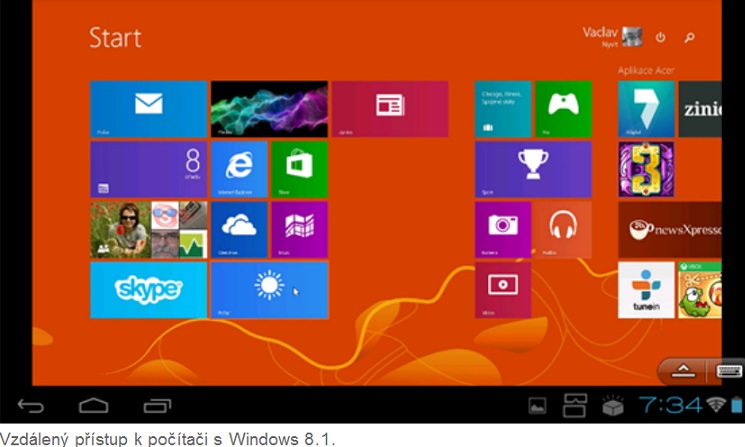Tap the picture notification icon in status bar
Viewport: 745px width, 447px height.
pyautogui.click(x=537, y=406)
